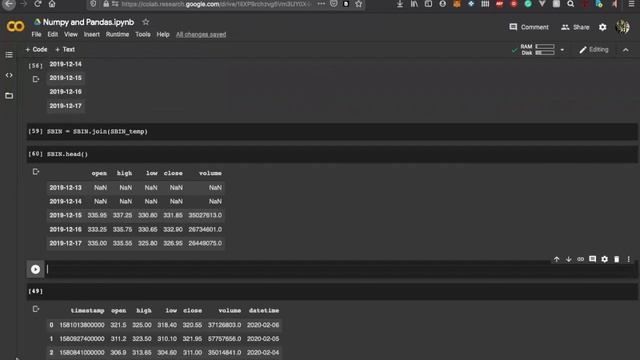Move selected cell up

coord(556,259)
